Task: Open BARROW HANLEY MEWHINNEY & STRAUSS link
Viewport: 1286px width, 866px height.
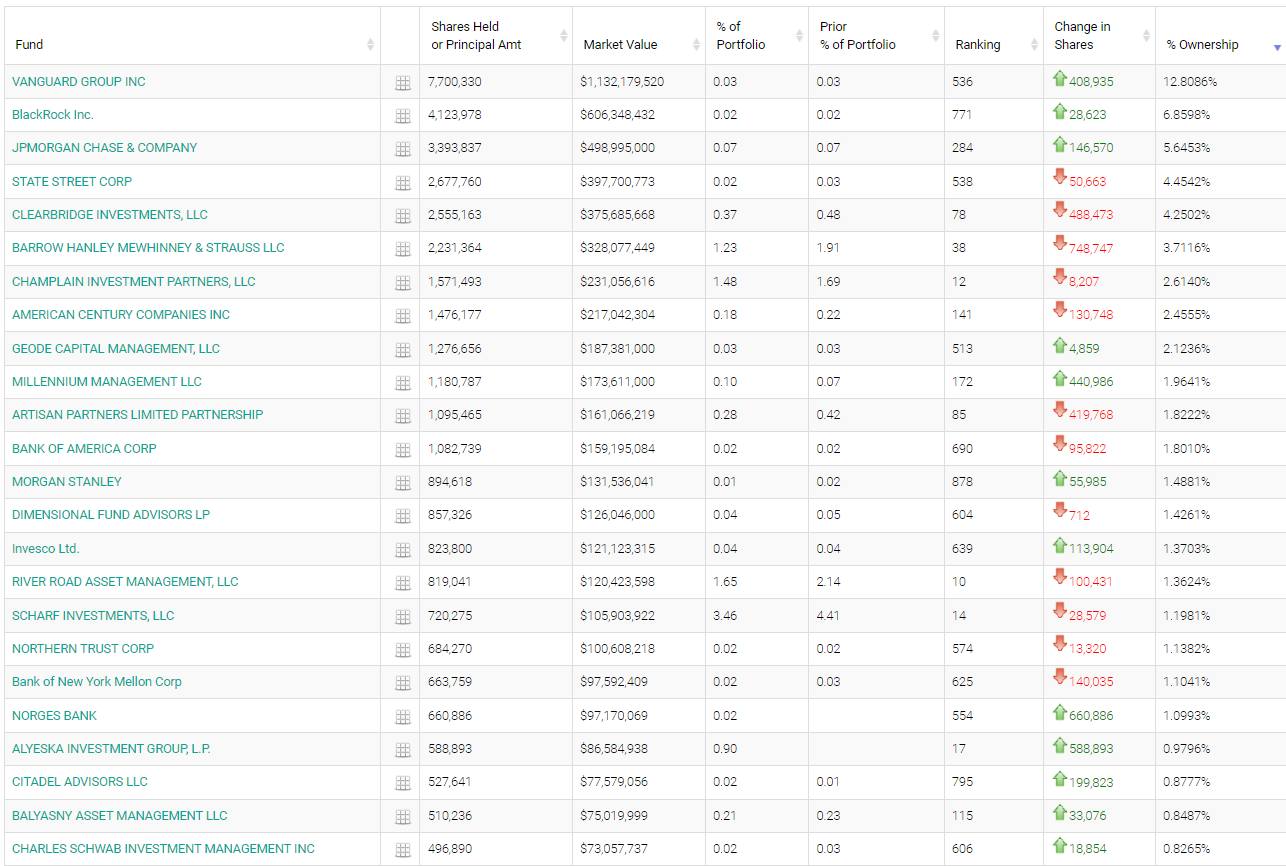Action: 148,248
